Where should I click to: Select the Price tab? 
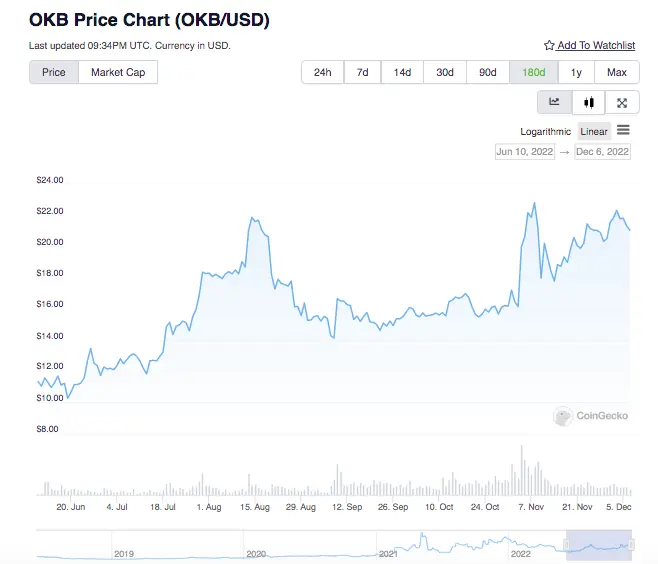point(54,72)
